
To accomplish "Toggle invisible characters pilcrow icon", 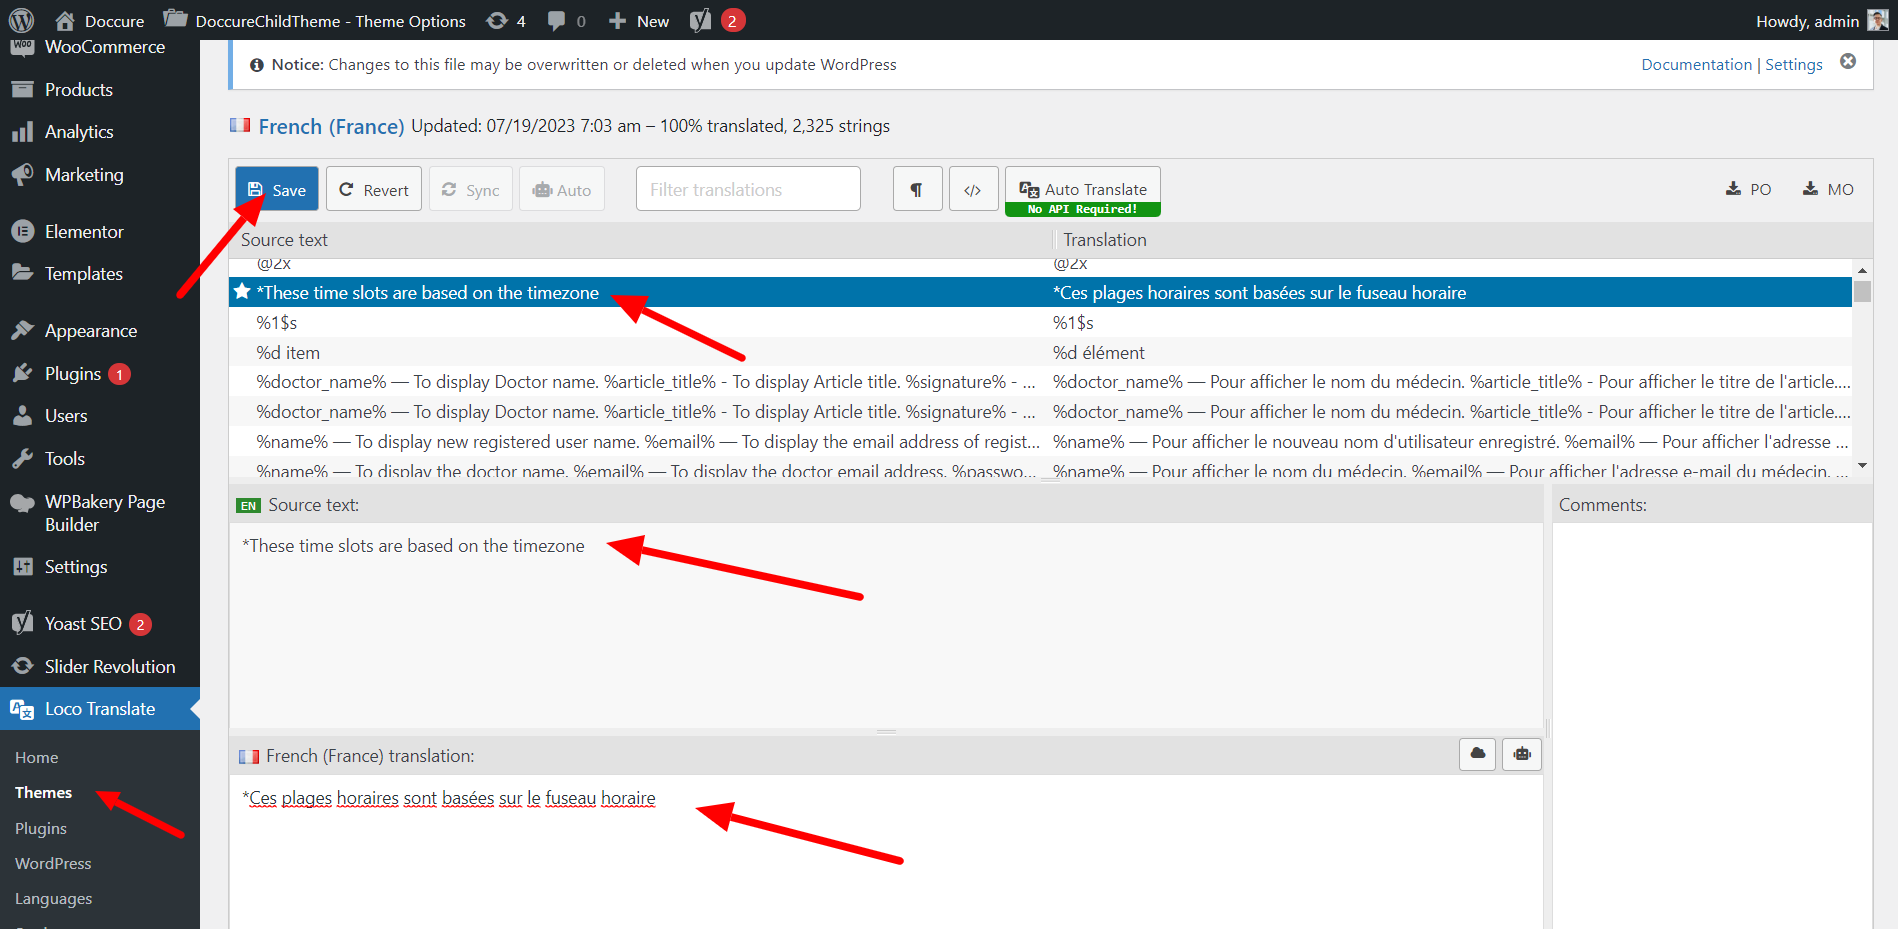I will (x=916, y=189).
